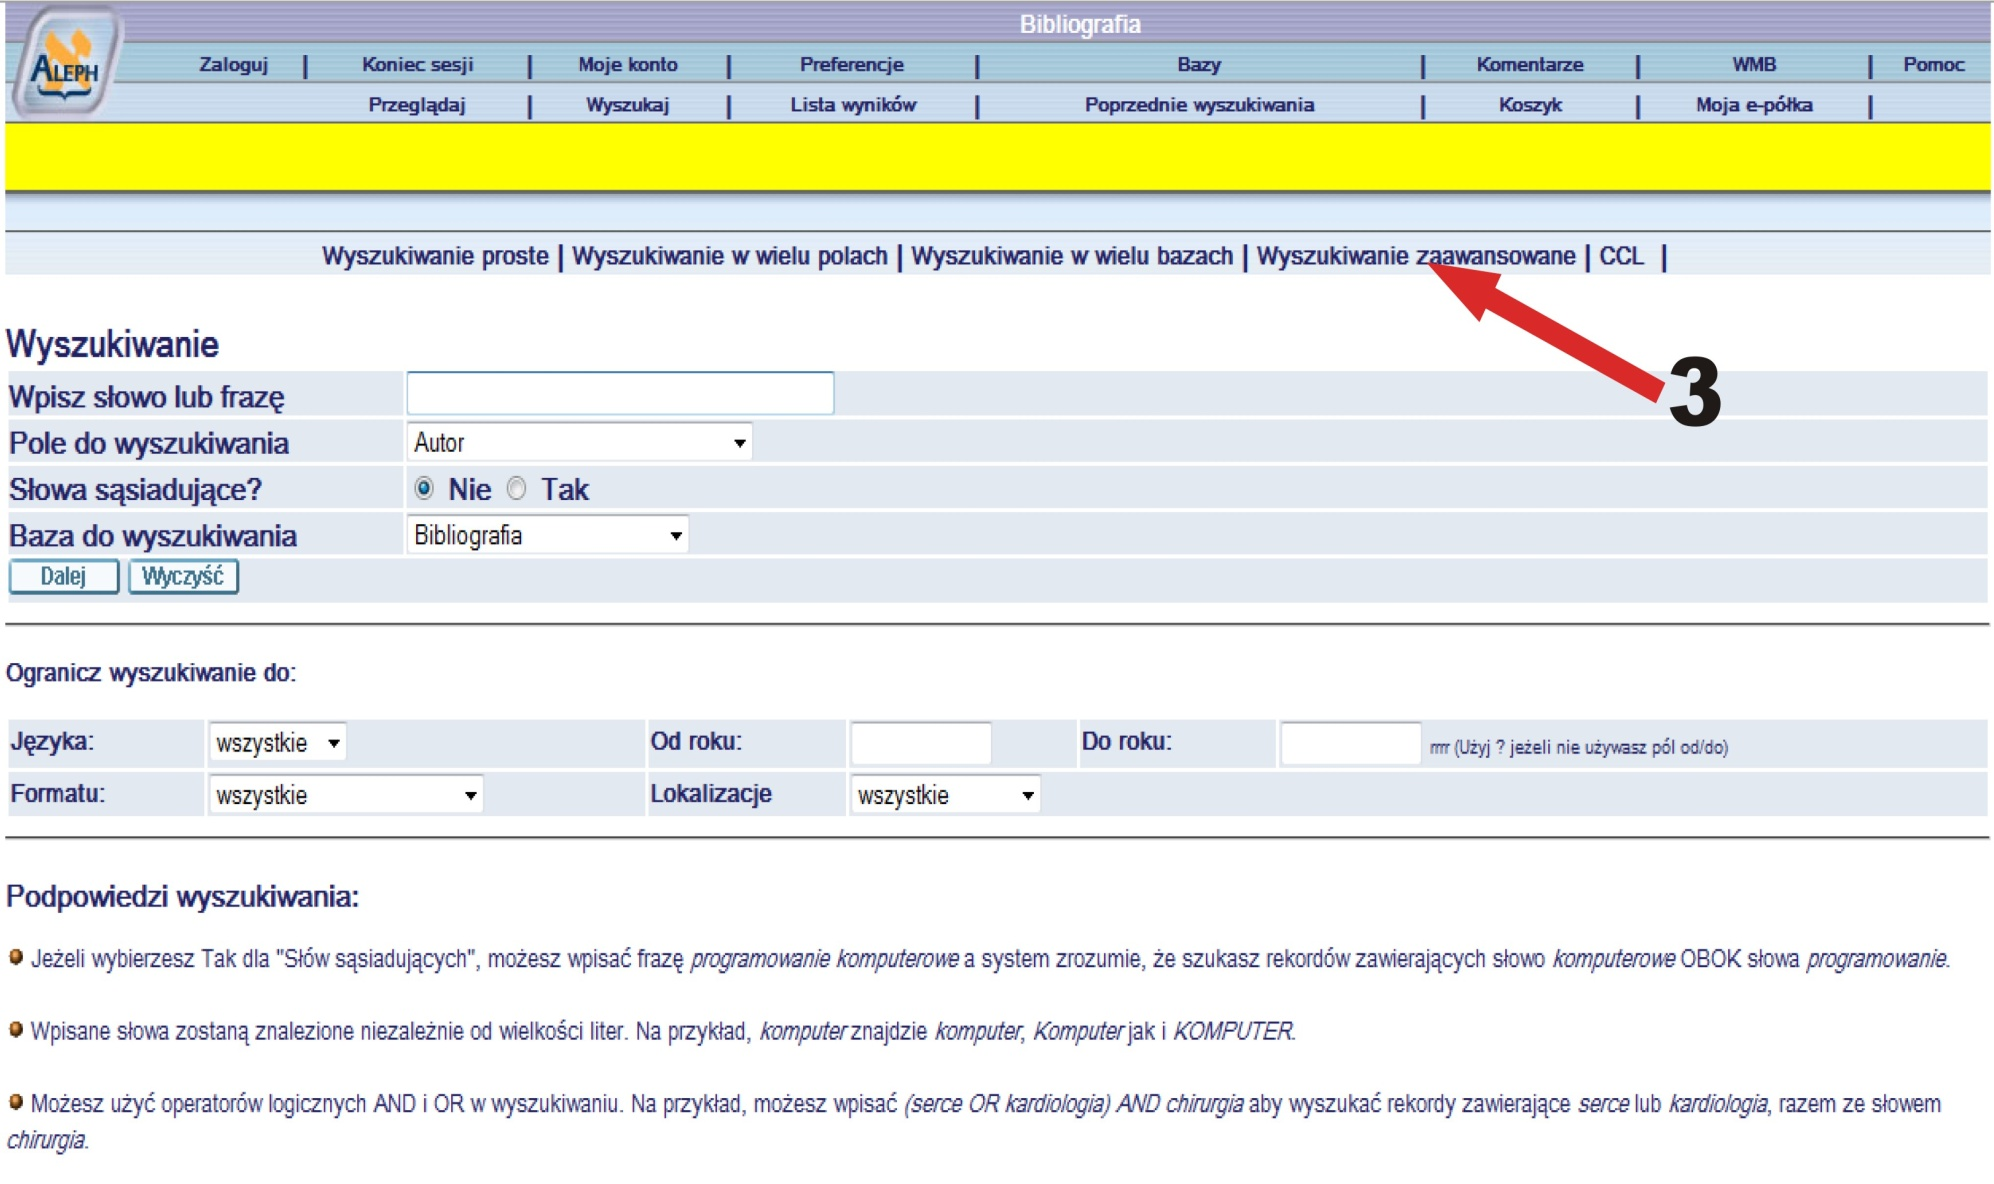Click the 'Bibliografia' header title text
Image resolution: width=1994 pixels, height=1184 pixels.
(x=1080, y=24)
